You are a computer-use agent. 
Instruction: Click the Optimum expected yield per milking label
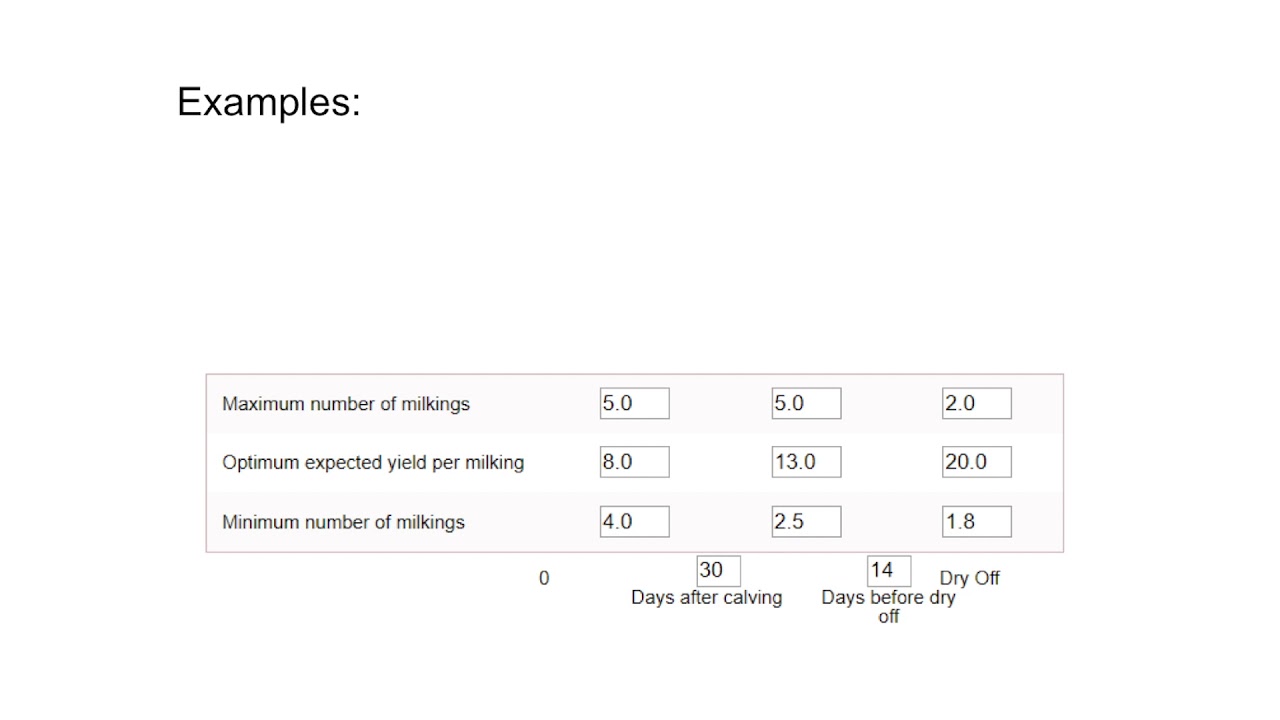pos(372,463)
